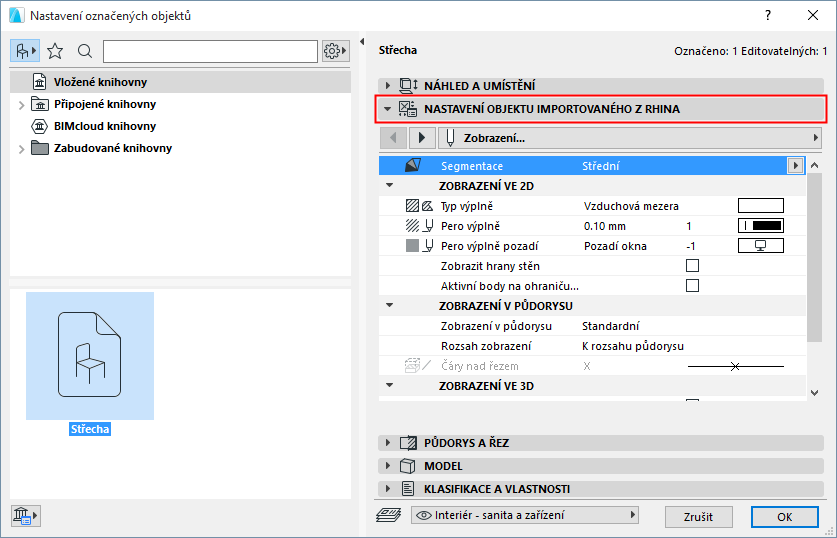Screen dimensions: 837x538
Task: Expand the Připojené knihovny tree node
Action: (21, 105)
